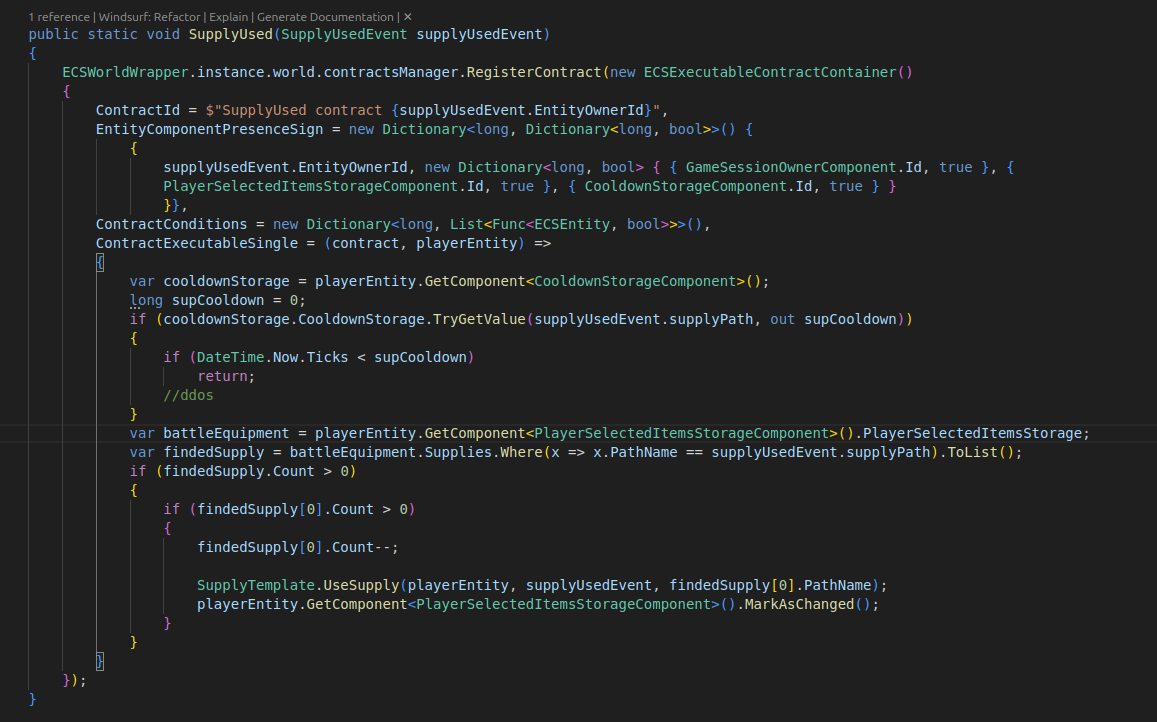Click 'CooldownStorageComponent.Id' in the dictionary initializer

(698, 186)
